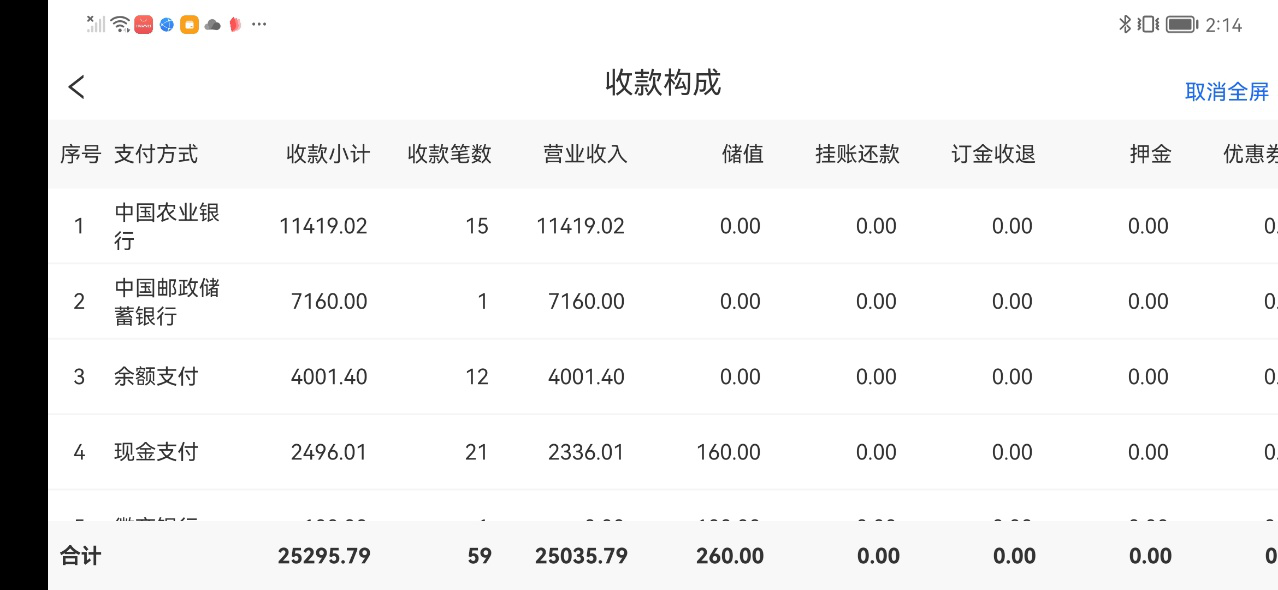Tap the 挂账还款 column header
Screen dimensions: 1278x590
(x=857, y=154)
